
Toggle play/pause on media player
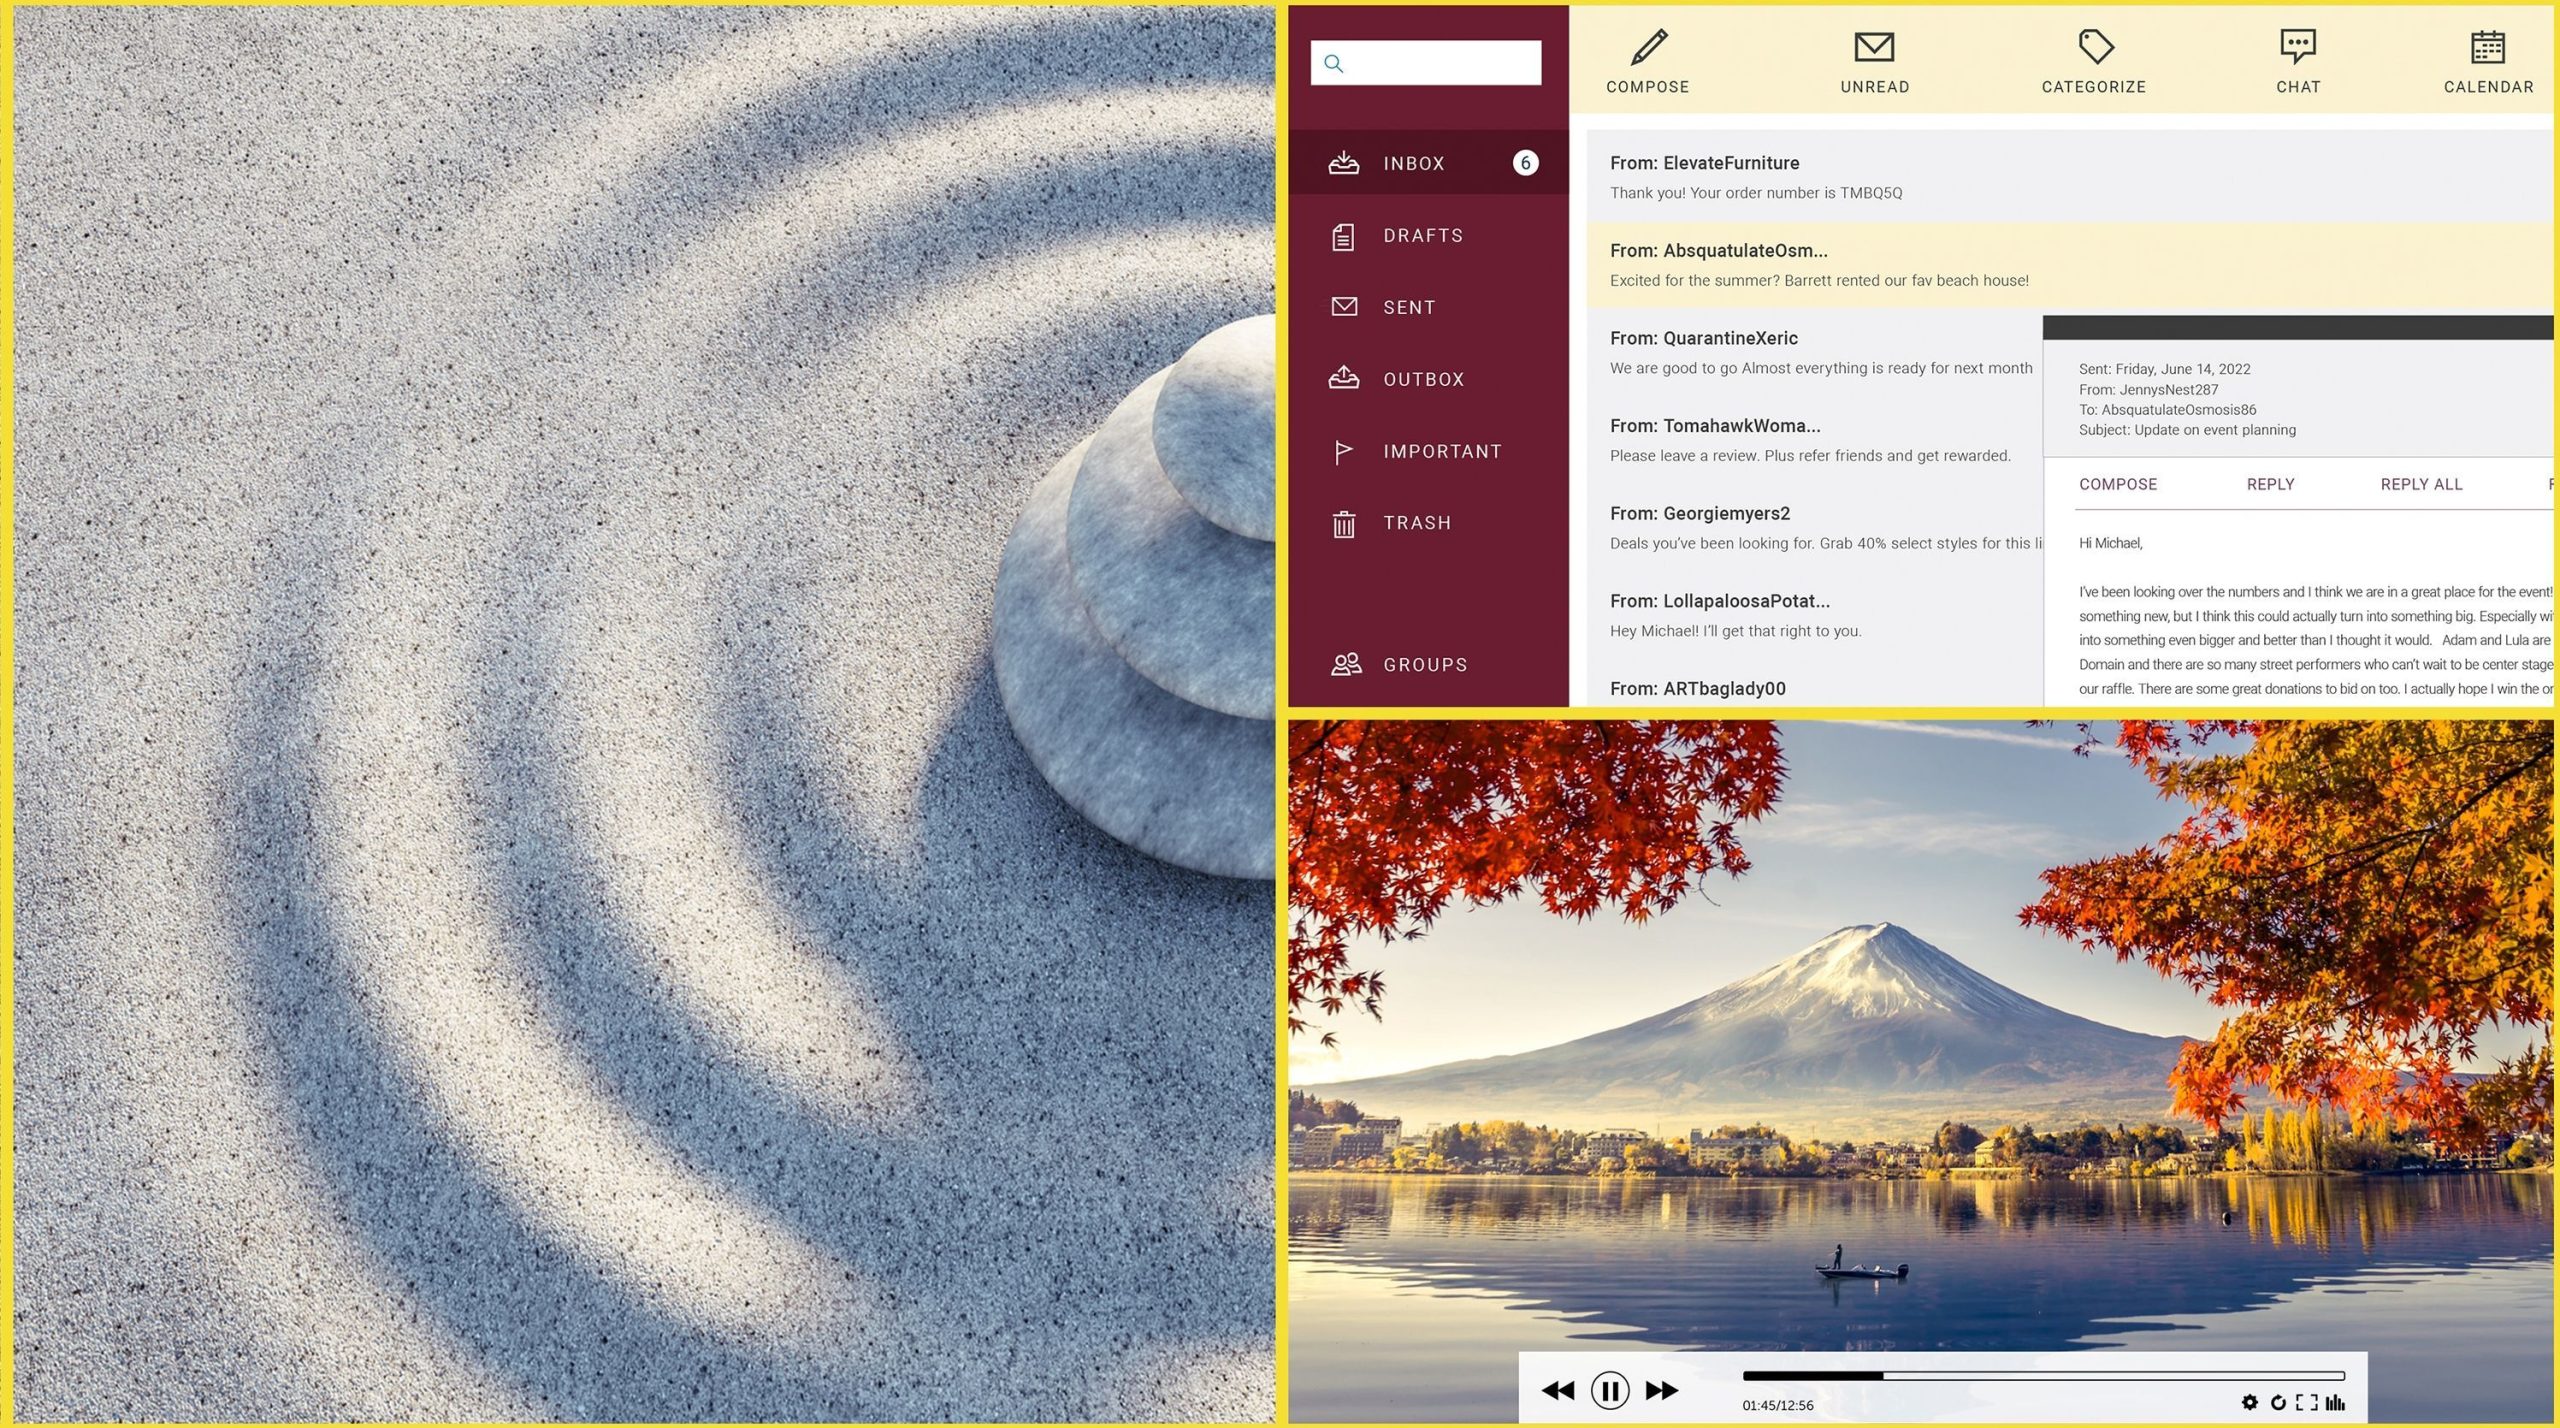(x=1607, y=1389)
